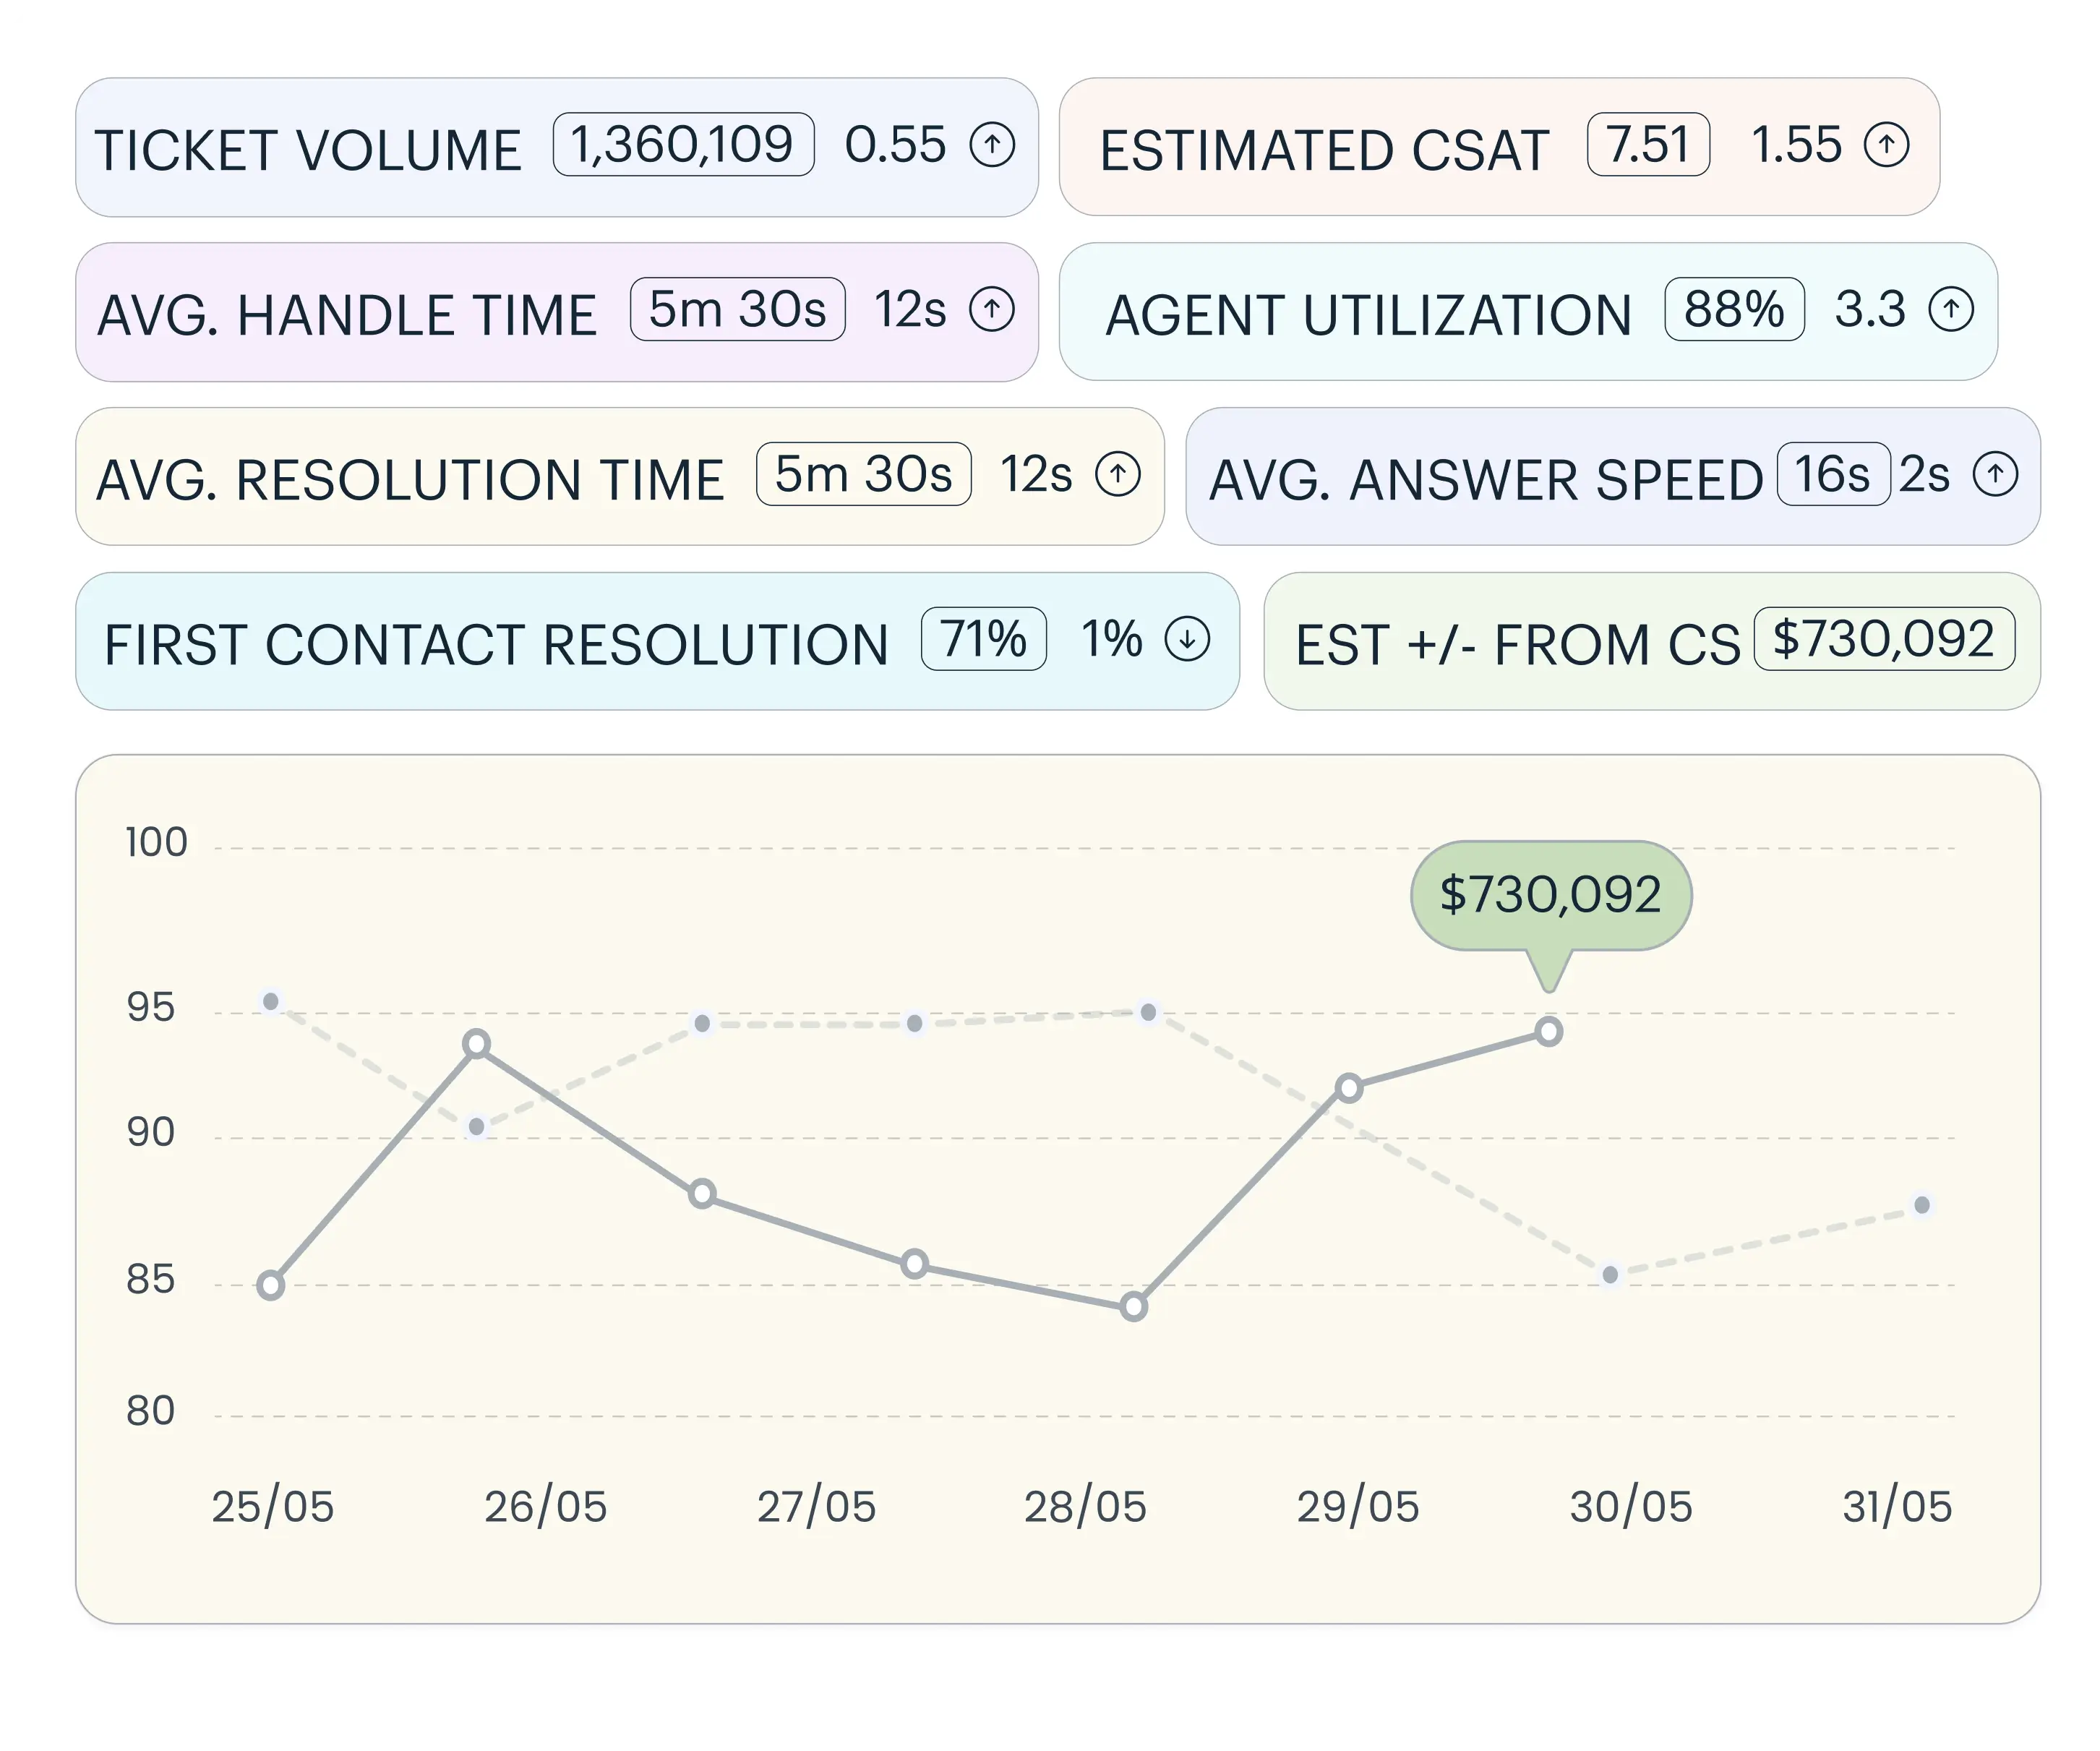This screenshot has width=2100, height=1751.
Task: Click the first solid-line point at 25/05
Action: click(x=271, y=1285)
